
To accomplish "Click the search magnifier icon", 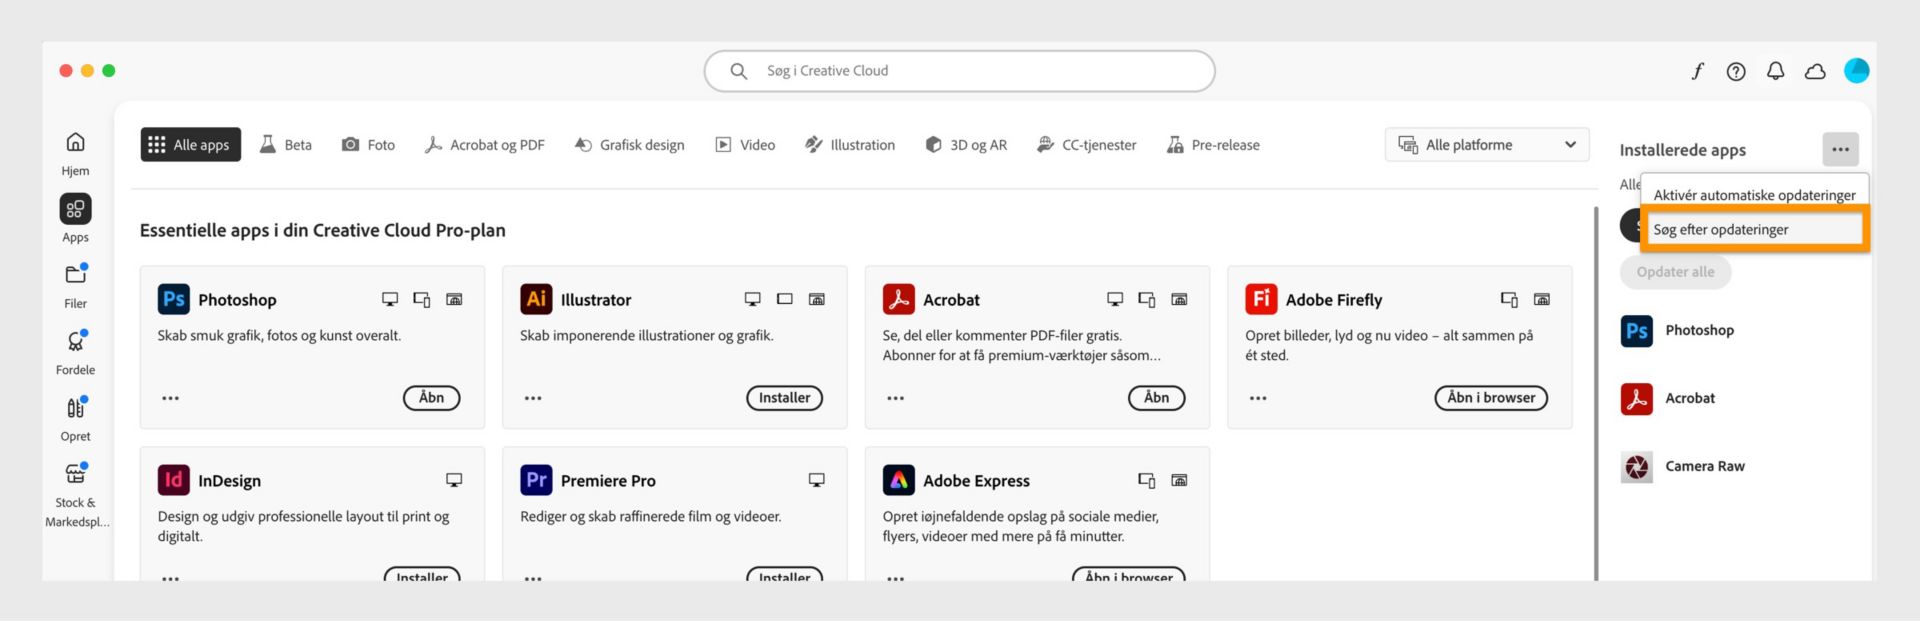I will tap(739, 71).
